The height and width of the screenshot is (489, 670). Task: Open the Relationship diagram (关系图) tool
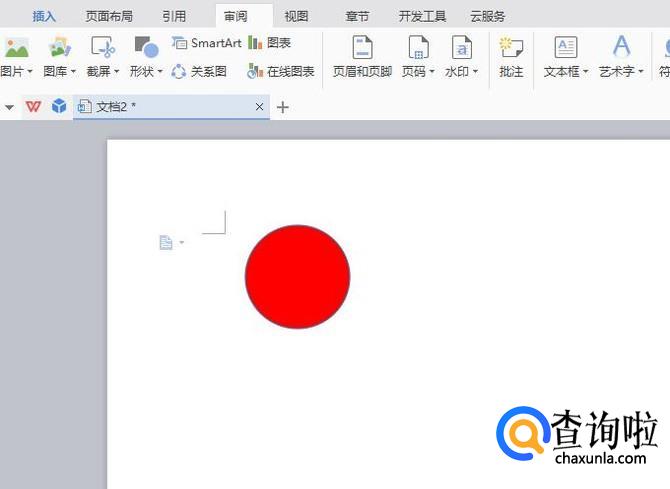click(x=199, y=71)
